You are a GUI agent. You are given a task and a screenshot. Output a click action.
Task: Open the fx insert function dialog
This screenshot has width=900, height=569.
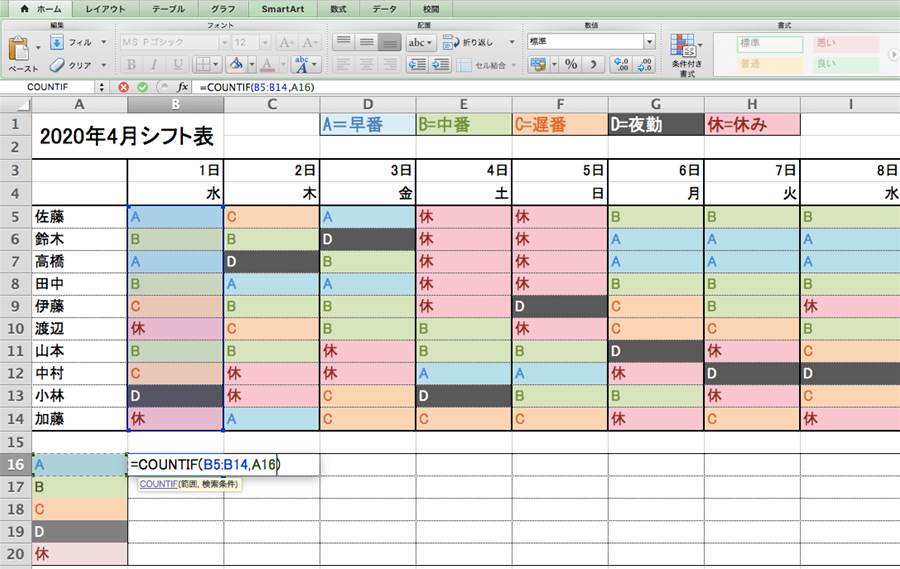pos(183,87)
